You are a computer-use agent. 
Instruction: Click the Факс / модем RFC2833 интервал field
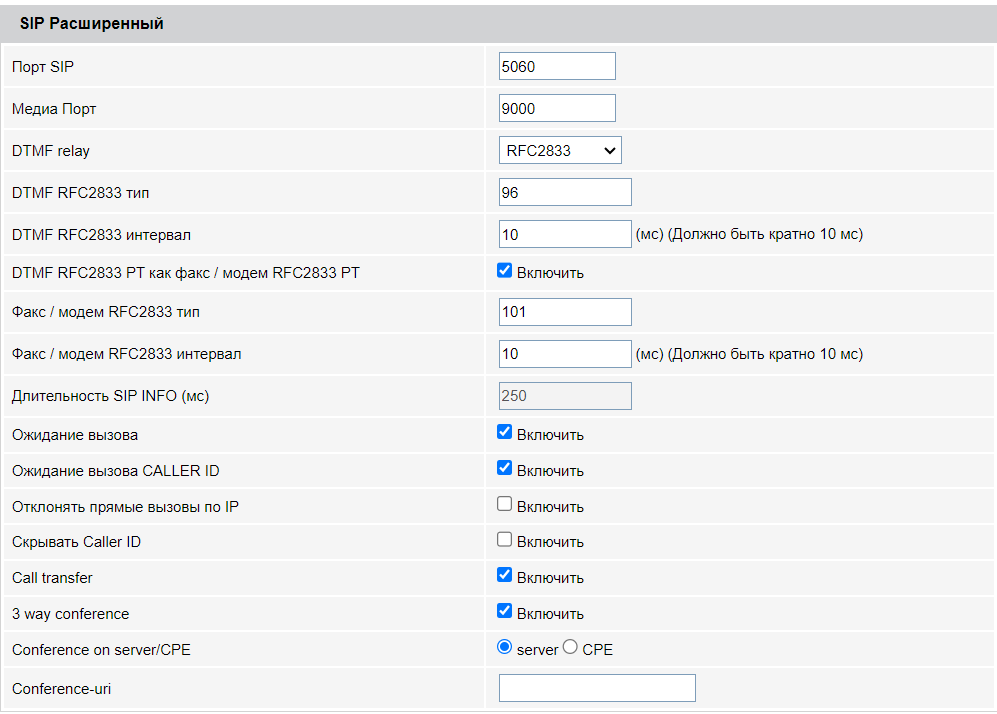click(x=565, y=354)
